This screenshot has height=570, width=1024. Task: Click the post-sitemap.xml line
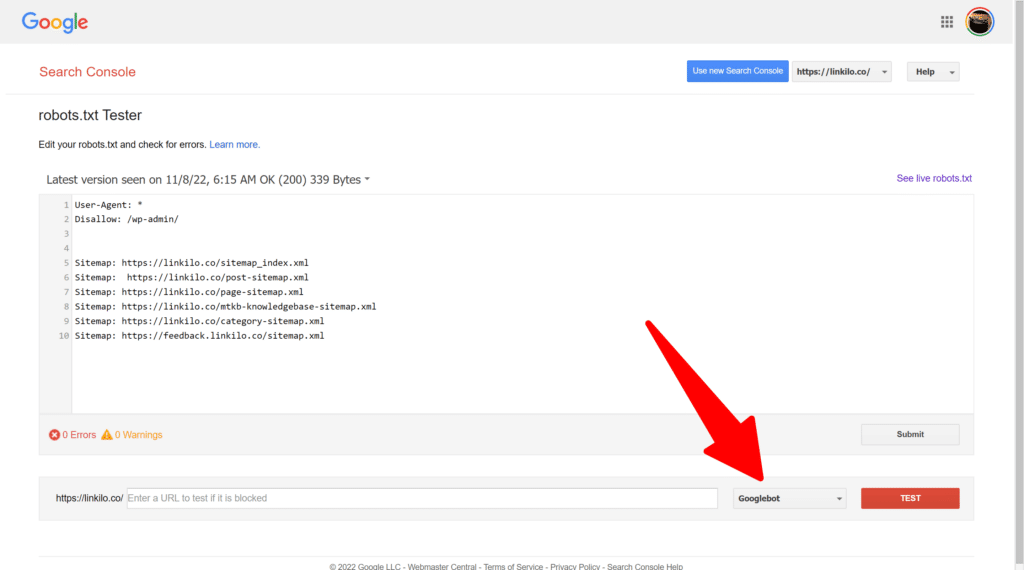click(191, 277)
